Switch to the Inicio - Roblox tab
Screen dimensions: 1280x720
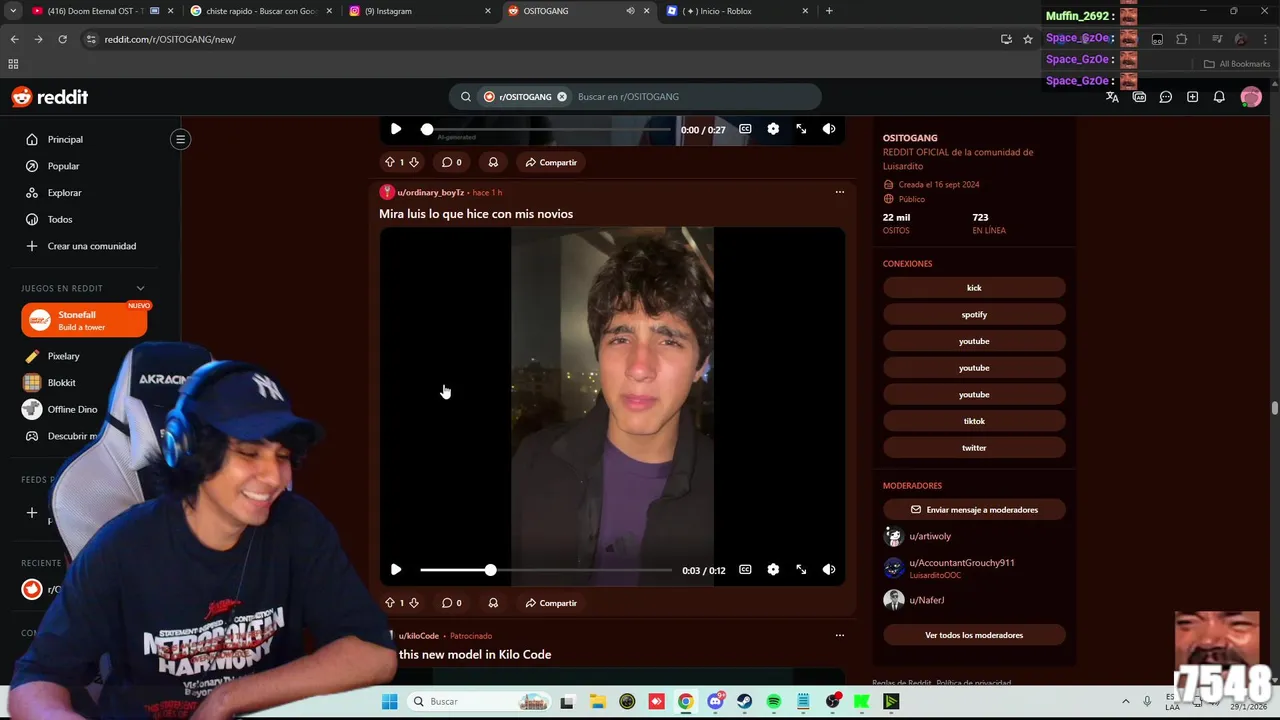[738, 11]
